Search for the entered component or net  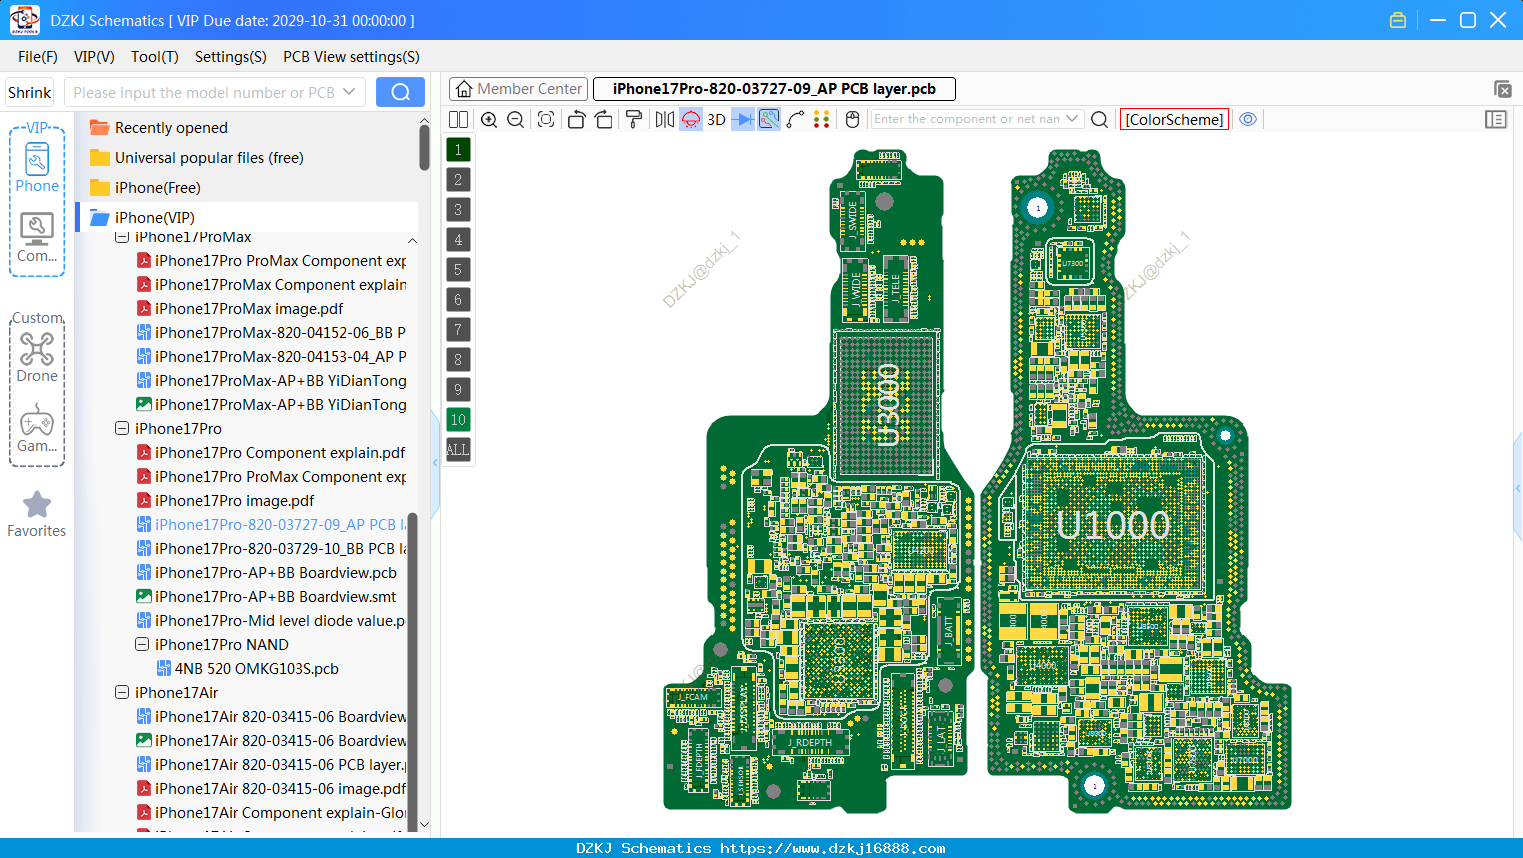(x=1099, y=120)
